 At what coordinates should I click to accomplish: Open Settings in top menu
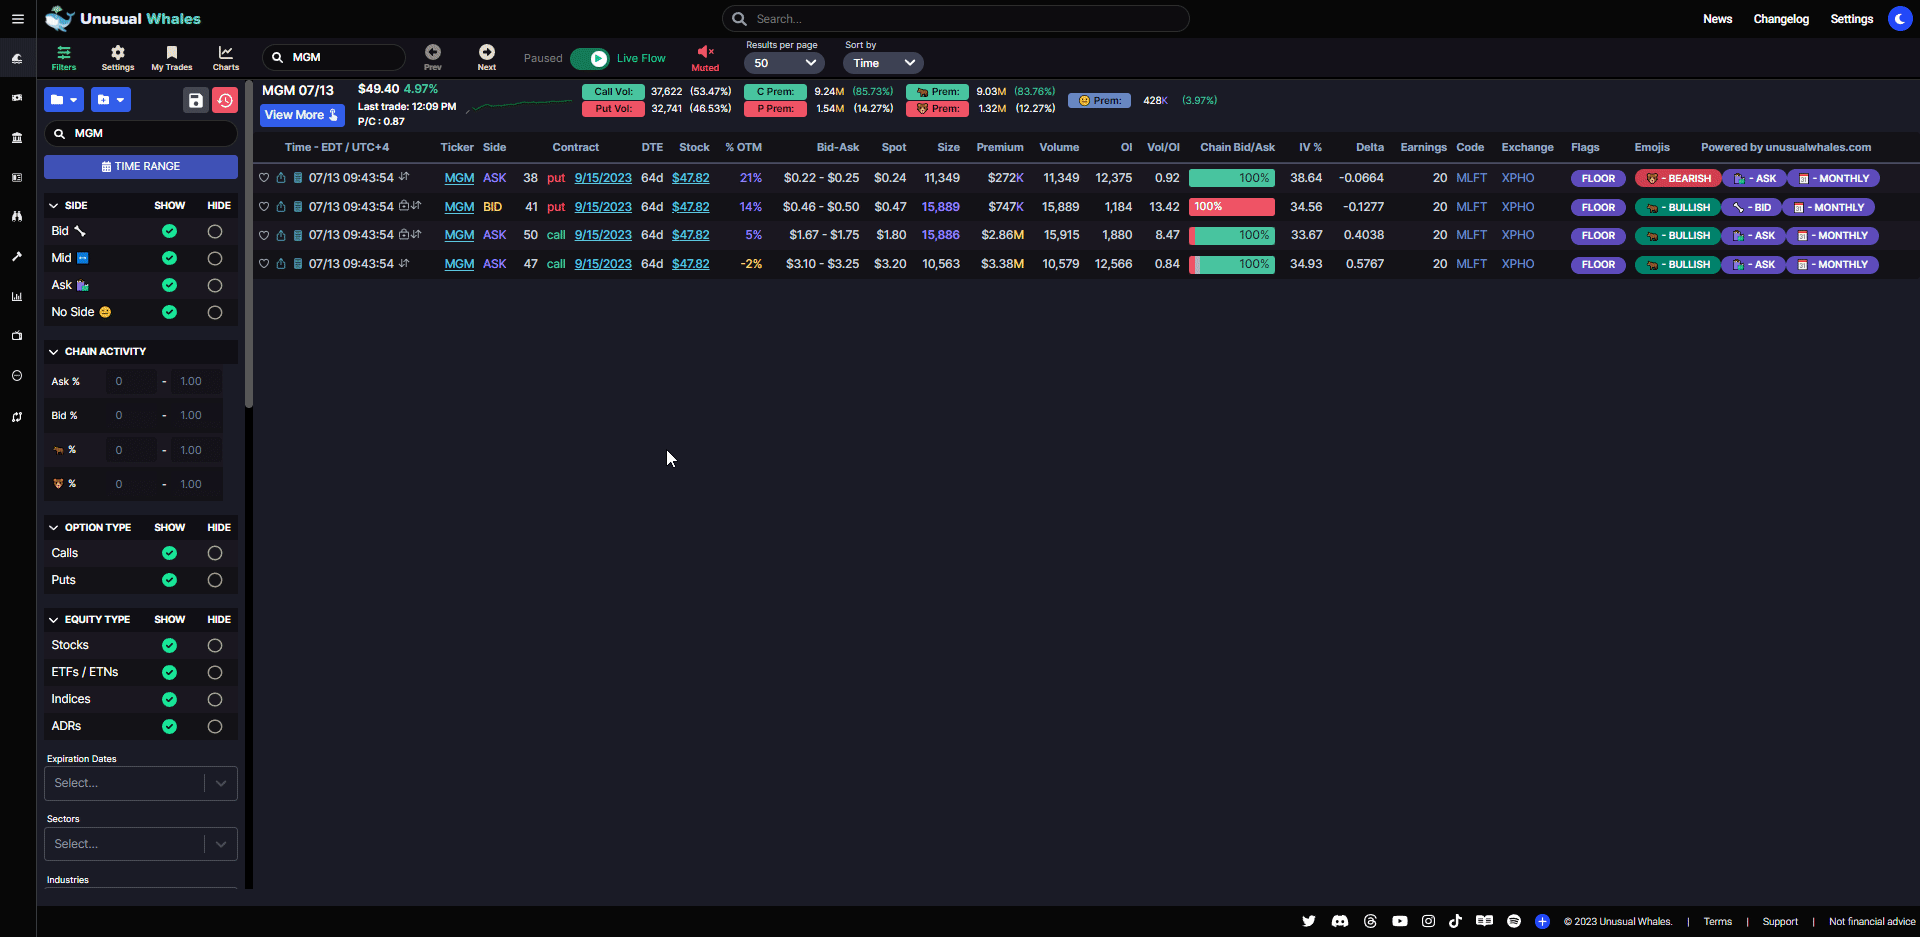click(1851, 19)
